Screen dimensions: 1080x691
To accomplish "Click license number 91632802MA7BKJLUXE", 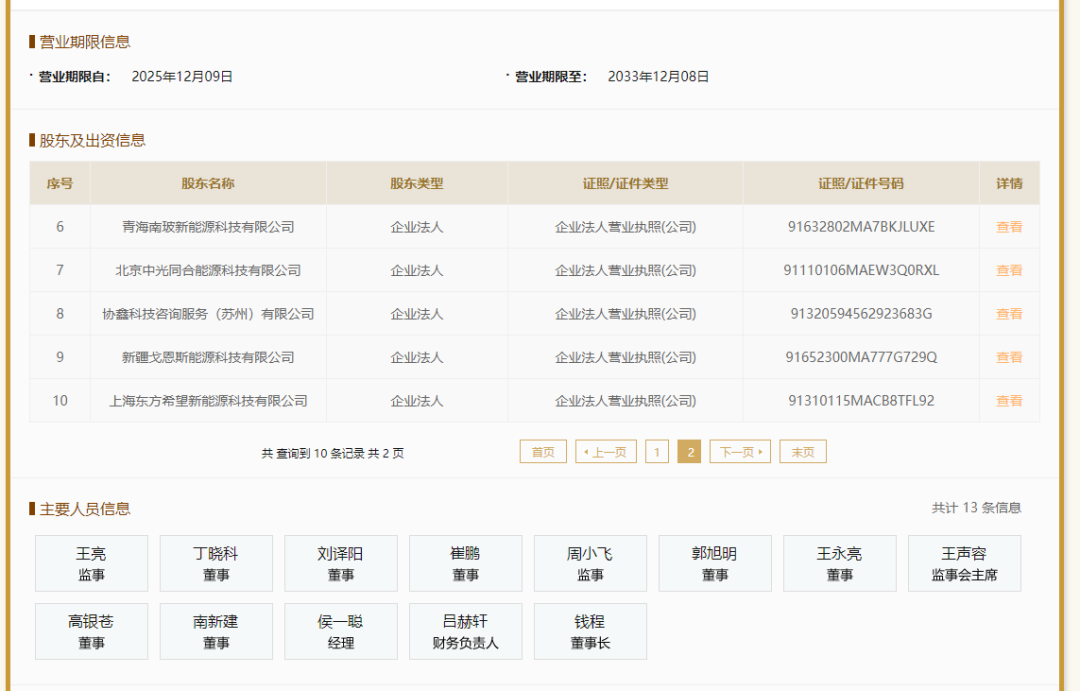I will point(861,227).
